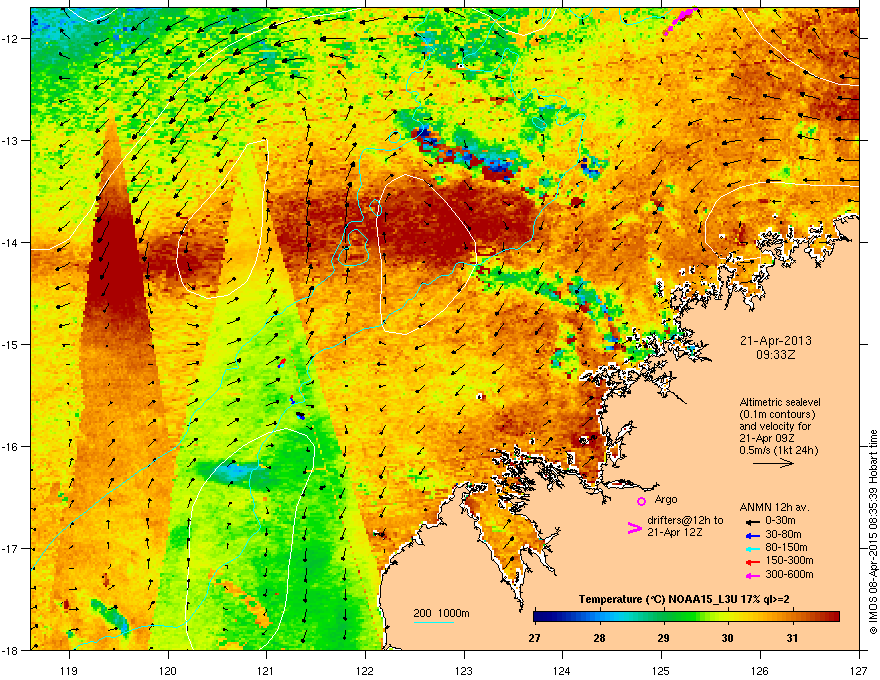Click the '150-300m' depth label
The width and height of the screenshot is (880, 680).
tap(789, 560)
